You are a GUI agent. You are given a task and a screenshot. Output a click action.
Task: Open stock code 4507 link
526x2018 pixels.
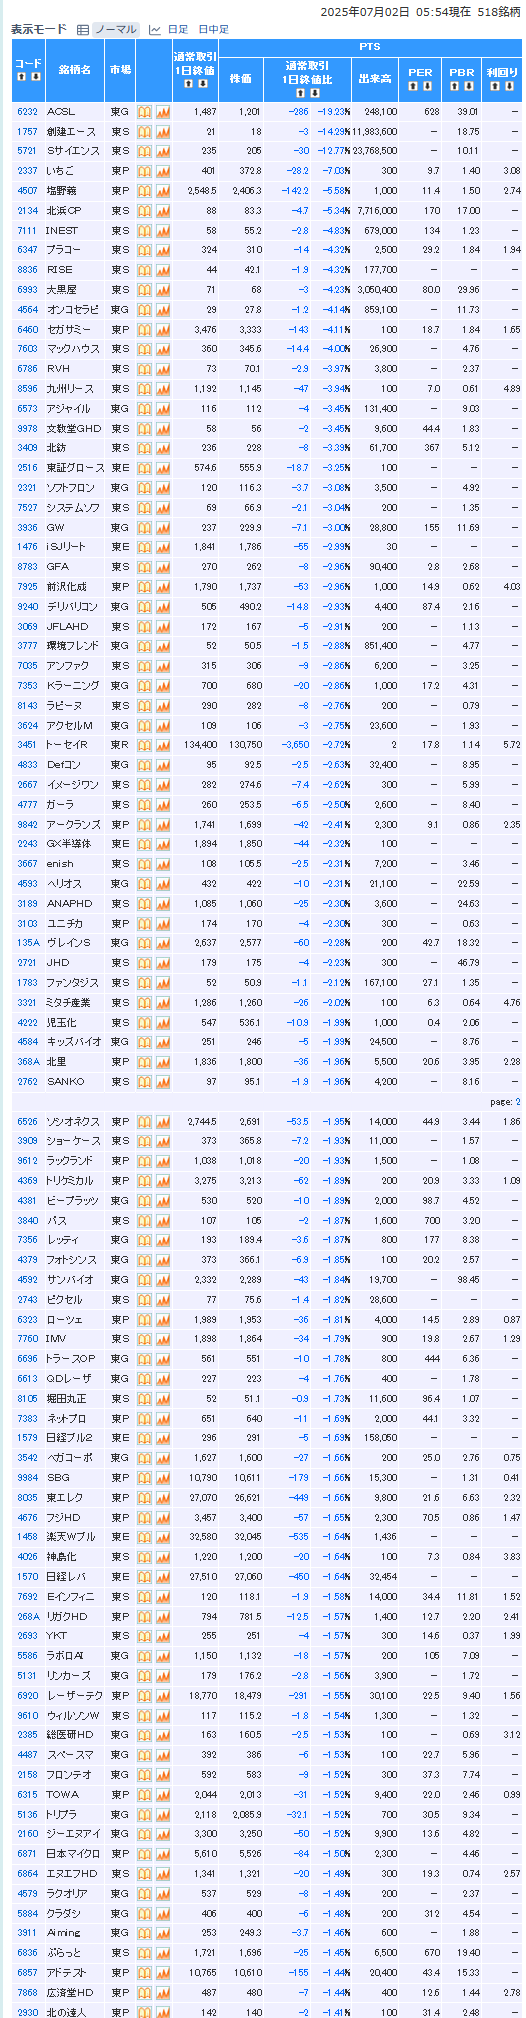pyautogui.click(x=27, y=191)
